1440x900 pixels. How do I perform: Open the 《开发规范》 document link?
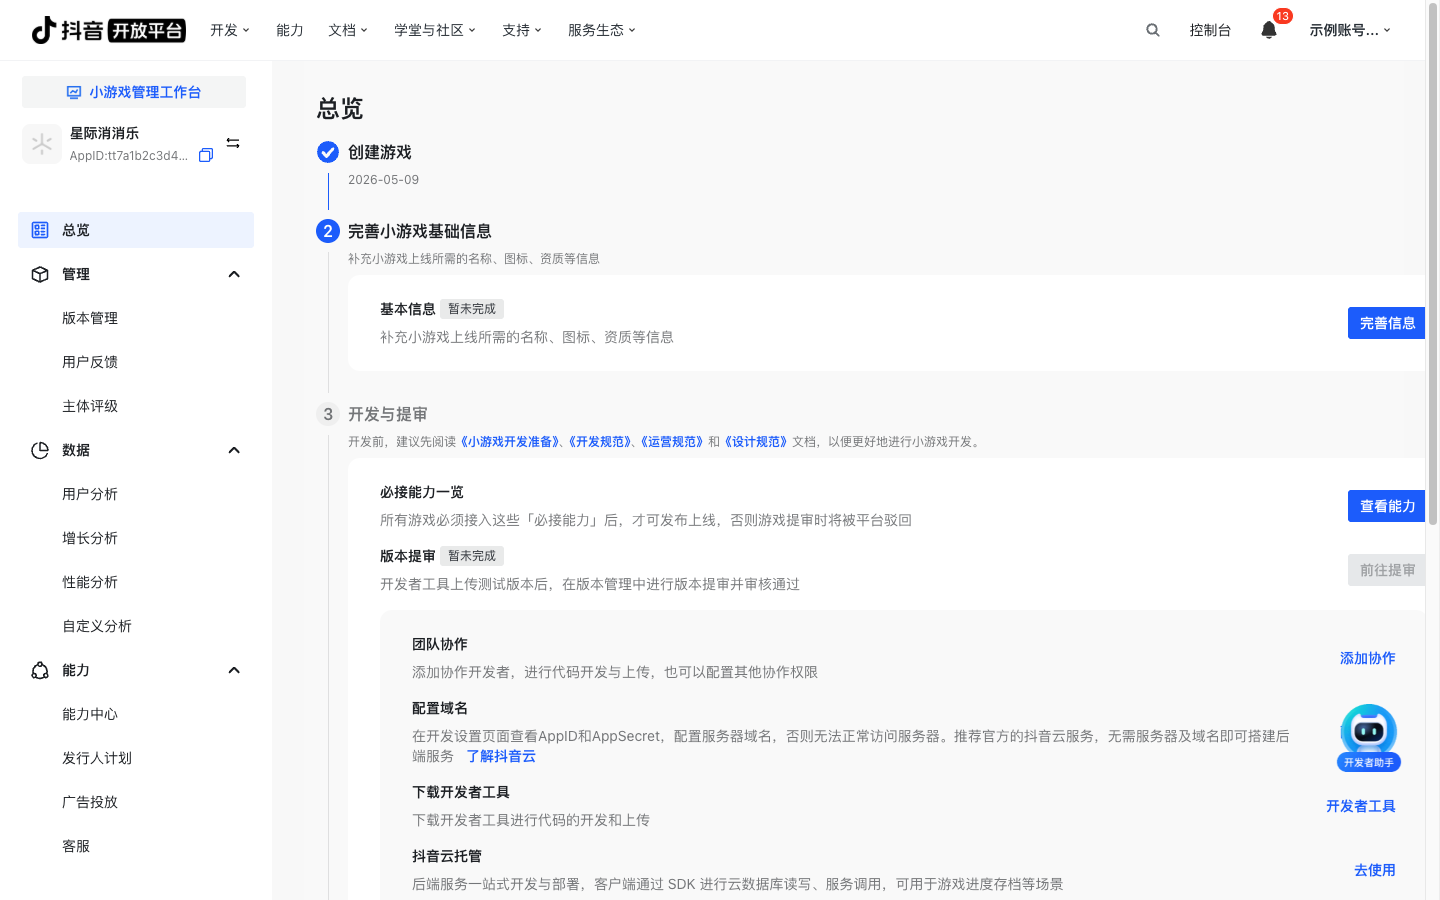[x=600, y=441]
